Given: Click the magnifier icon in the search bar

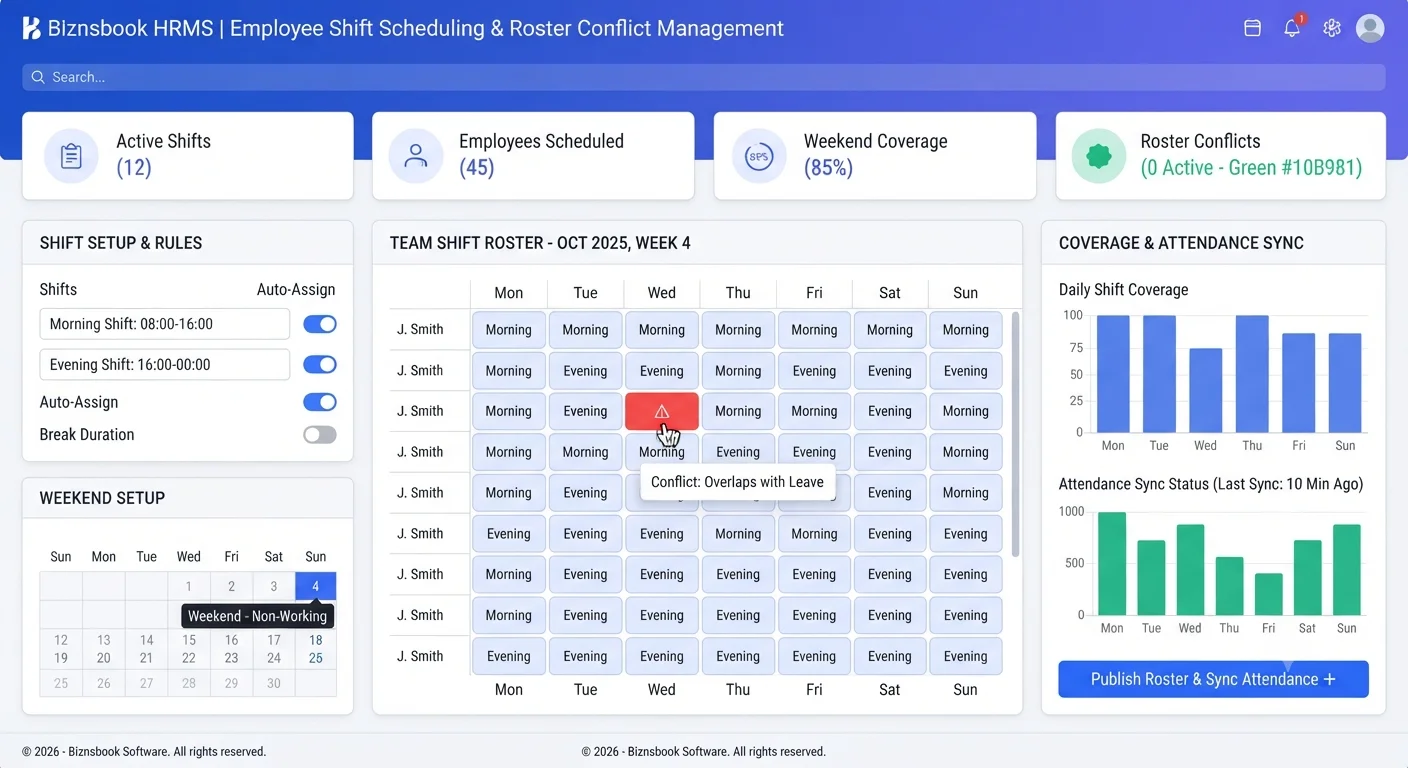Looking at the screenshot, I should tap(38, 77).
